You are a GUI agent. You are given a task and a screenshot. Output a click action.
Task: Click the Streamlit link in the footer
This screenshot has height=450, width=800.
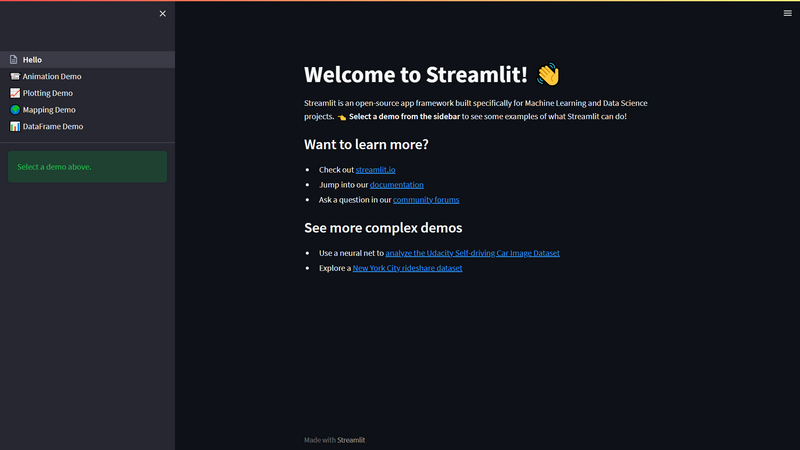[x=351, y=439]
